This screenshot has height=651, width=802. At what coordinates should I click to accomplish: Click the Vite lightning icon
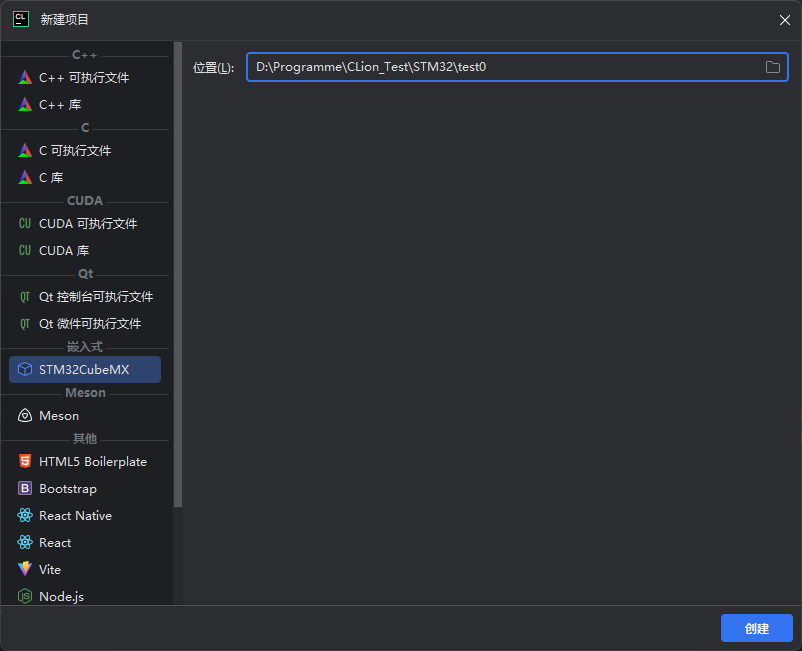click(25, 569)
